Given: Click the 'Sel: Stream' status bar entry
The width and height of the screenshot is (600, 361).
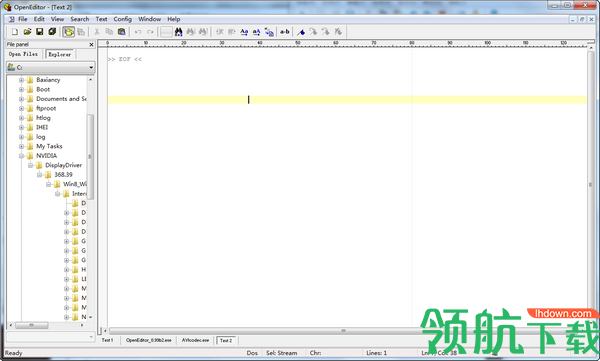Looking at the screenshot, I should coord(282,353).
